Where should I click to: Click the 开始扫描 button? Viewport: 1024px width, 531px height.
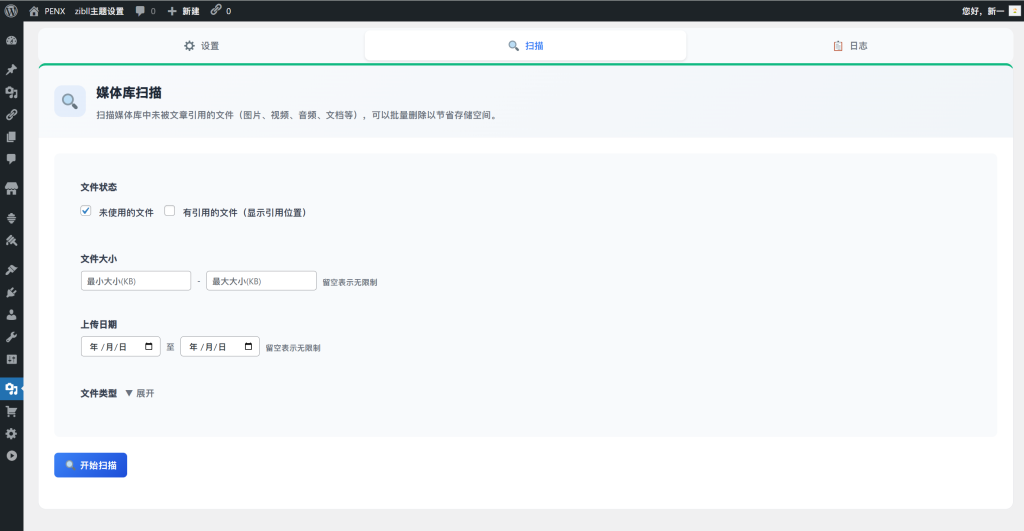[91, 465]
